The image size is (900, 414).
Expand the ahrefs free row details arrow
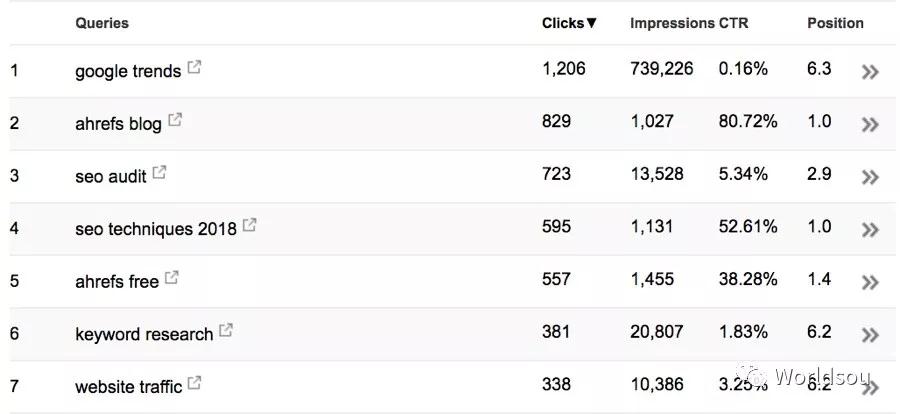click(870, 282)
